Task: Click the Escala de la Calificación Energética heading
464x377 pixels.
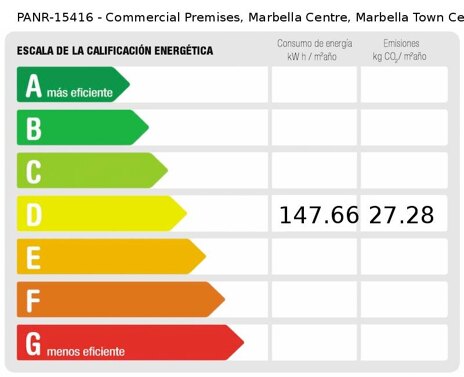Action: point(115,51)
